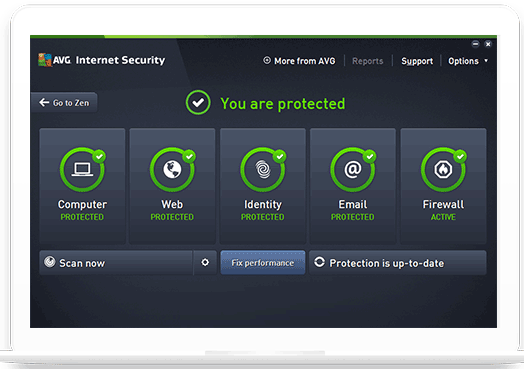Close the AVG window
This screenshot has height=369, width=524.
[x=488, y=44]
